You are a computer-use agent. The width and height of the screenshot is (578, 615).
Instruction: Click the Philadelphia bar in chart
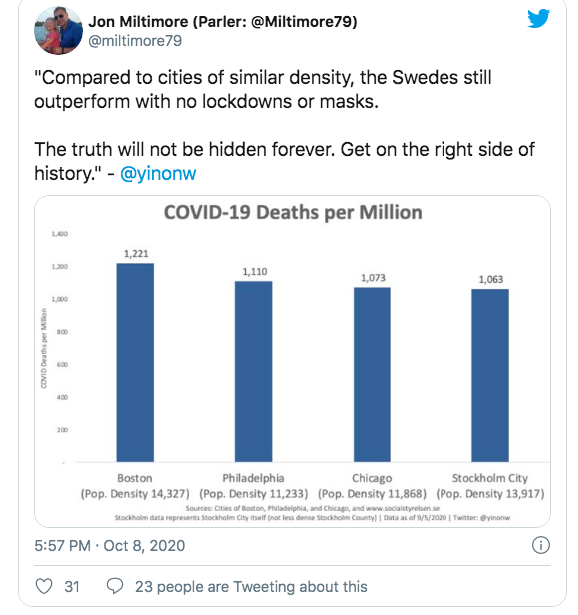253,371
